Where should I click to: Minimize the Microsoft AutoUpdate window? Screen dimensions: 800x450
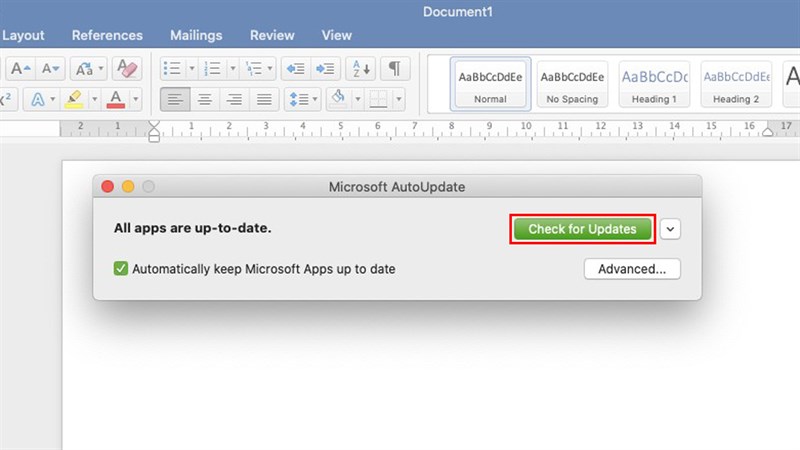128,187
